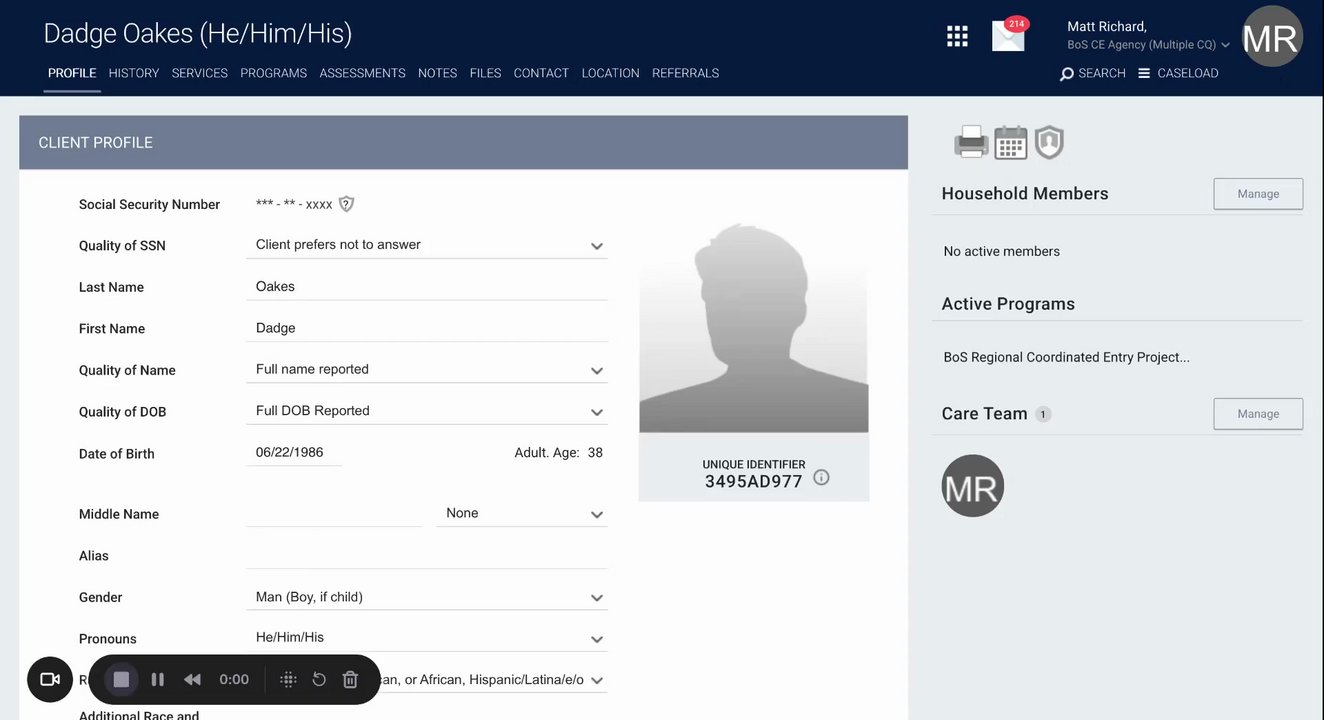This screenshot has height=720, width=1324.
Task: Open the mail inbox with 214 badge
Action: click(1009, 35)
